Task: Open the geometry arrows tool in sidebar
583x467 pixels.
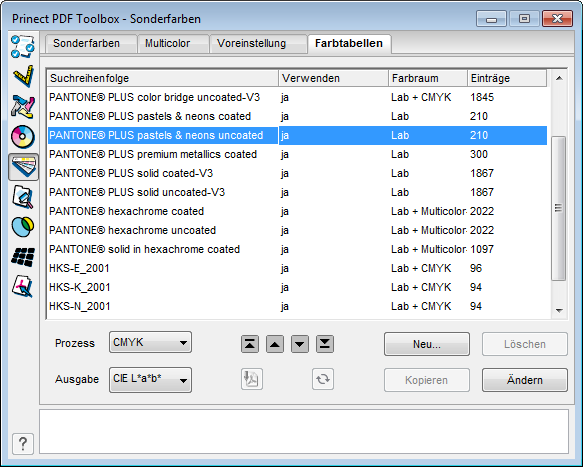Action: [23, 107]
